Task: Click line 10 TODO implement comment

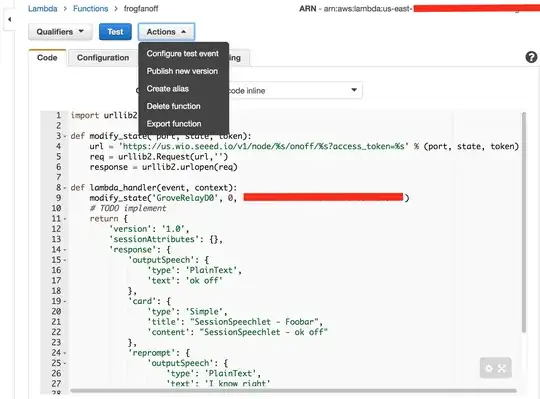Action: point(128,208)
